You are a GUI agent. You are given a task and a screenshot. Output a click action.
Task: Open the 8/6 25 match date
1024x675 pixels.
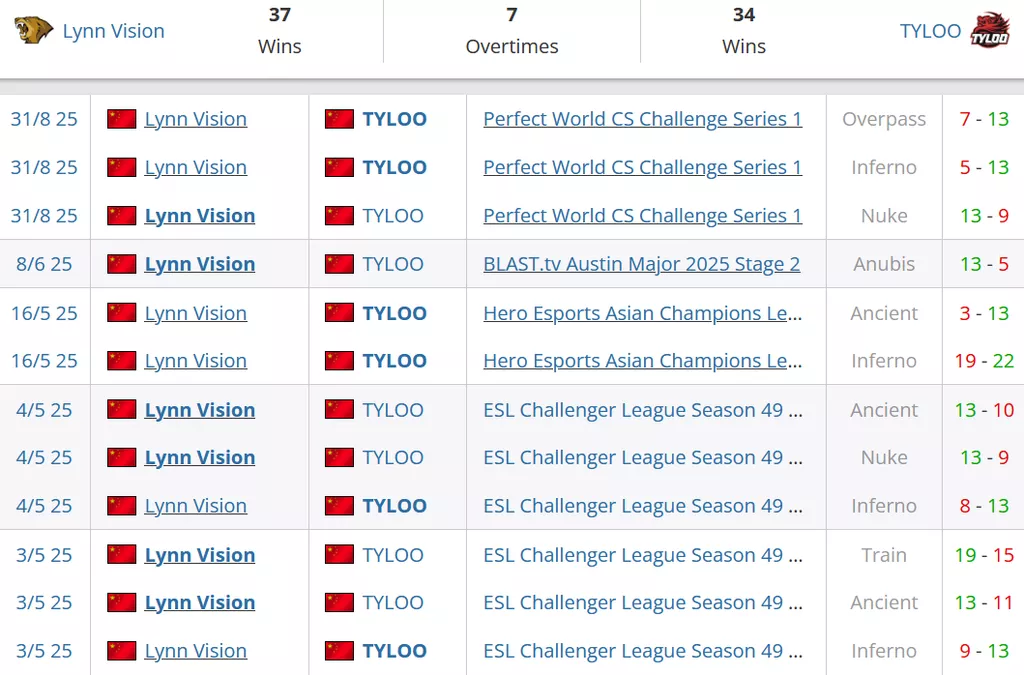[x=44, y=265]
